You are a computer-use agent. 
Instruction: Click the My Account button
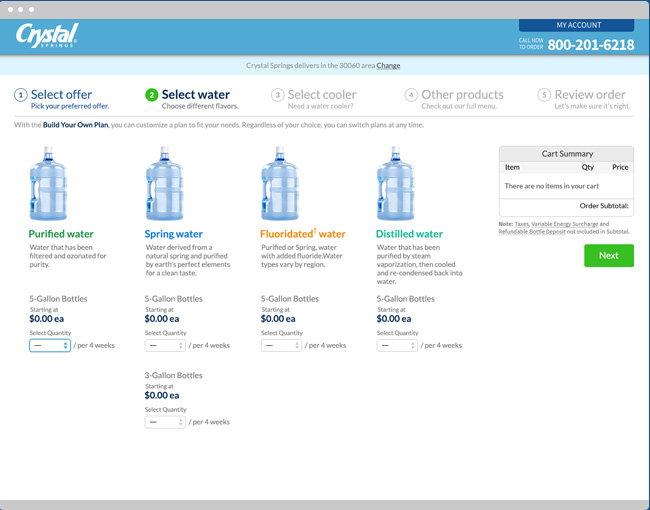(x=576, y=25)
